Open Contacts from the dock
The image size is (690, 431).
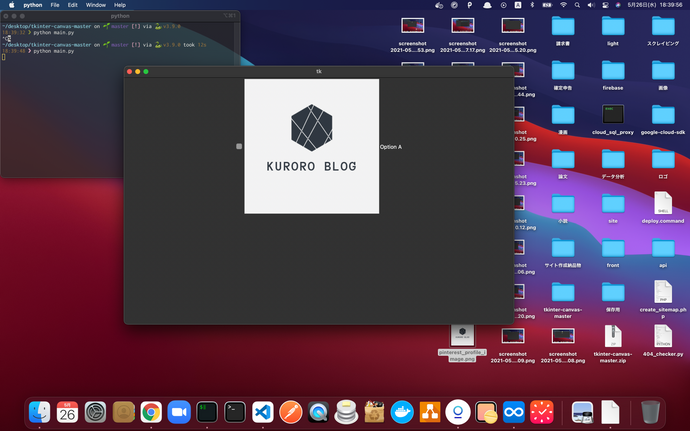tap(123, 413)
